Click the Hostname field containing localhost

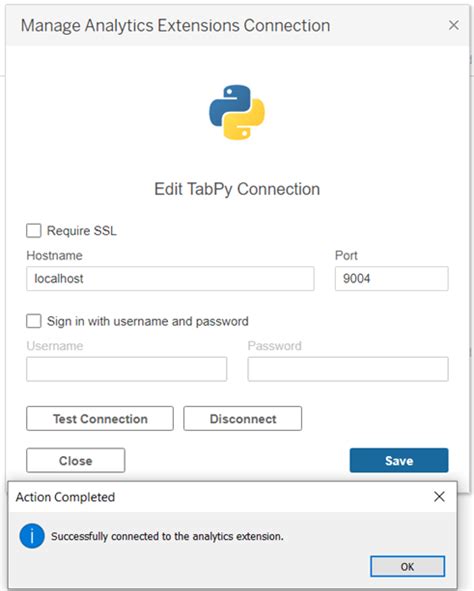170,279
